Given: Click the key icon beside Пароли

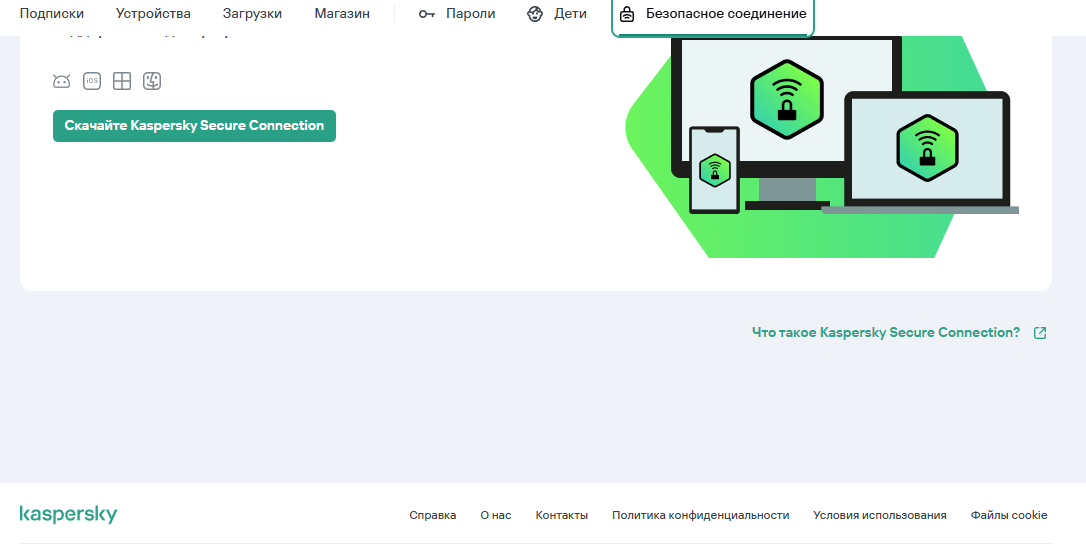Looking at the screenshot, I should 427,14.
